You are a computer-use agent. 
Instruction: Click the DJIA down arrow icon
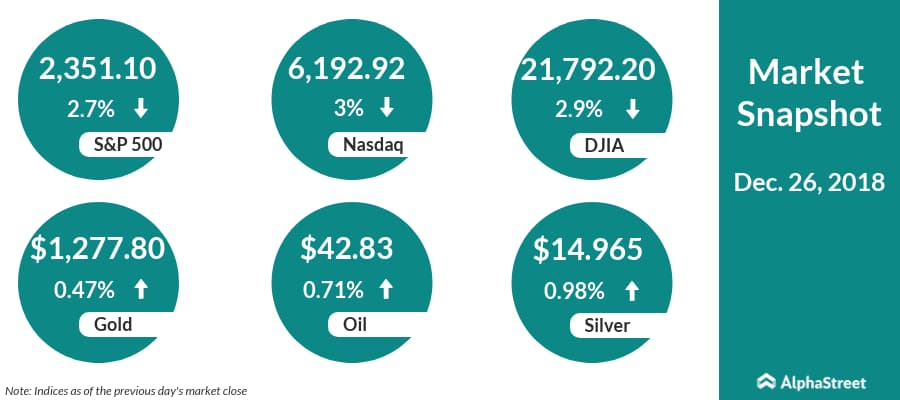(631, 106)
